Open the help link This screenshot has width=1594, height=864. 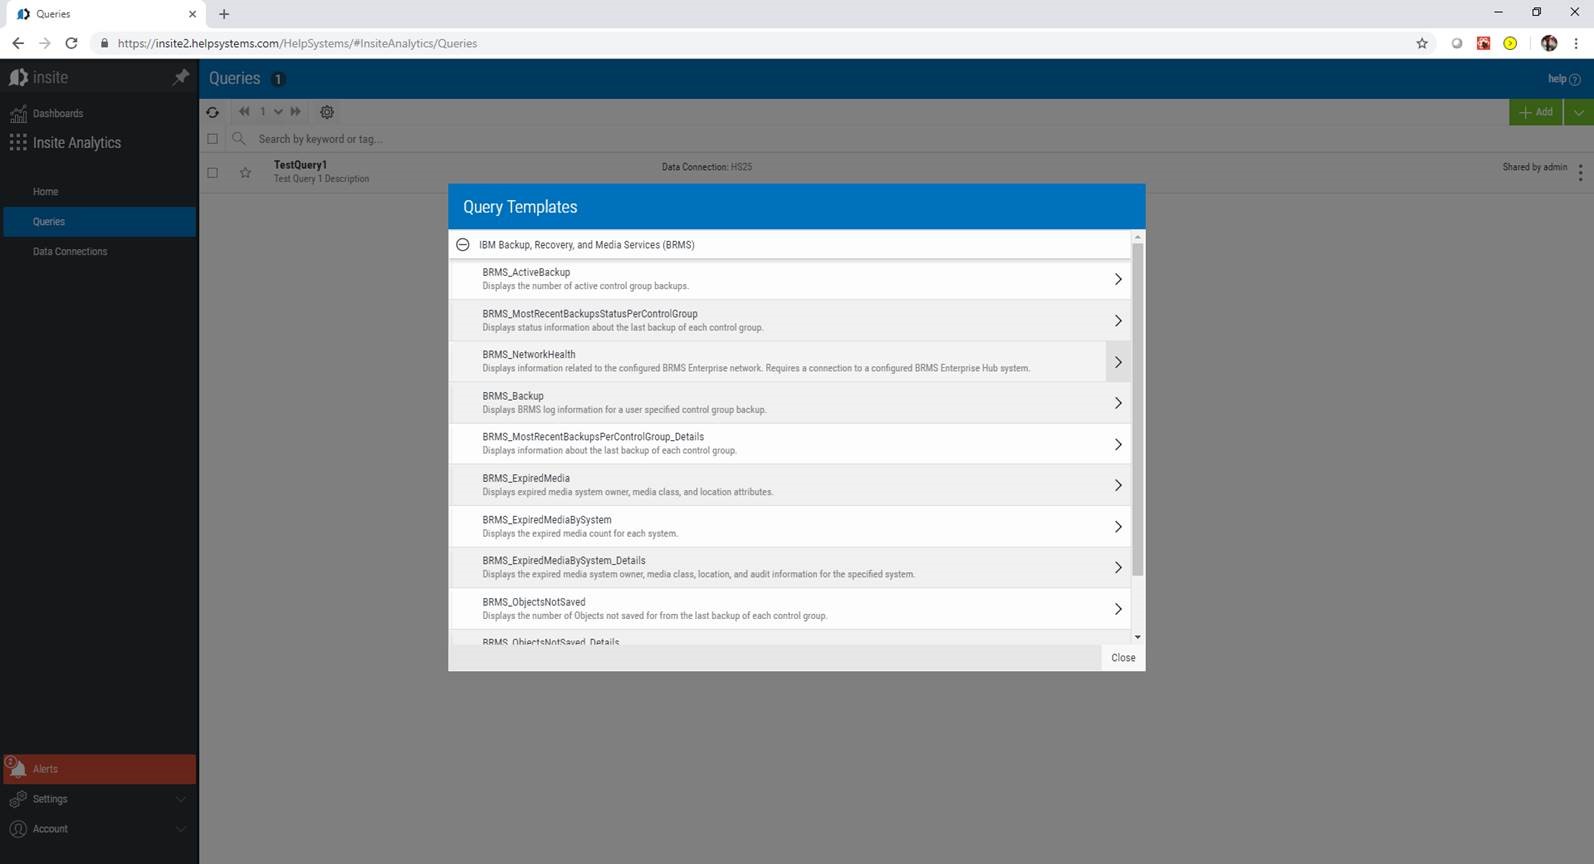click(1564, 79)
